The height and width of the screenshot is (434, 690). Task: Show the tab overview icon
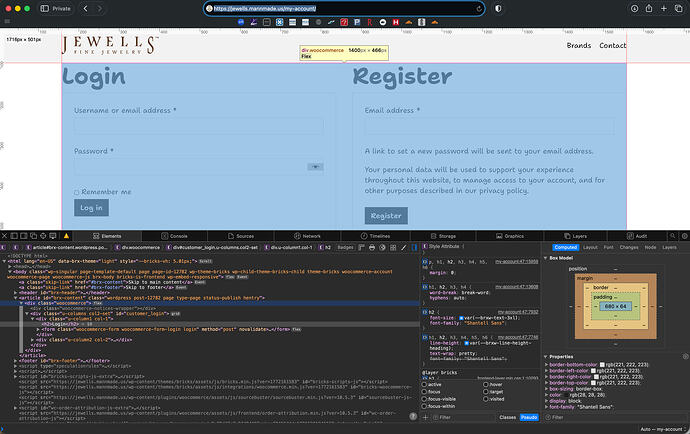[679, 8]
